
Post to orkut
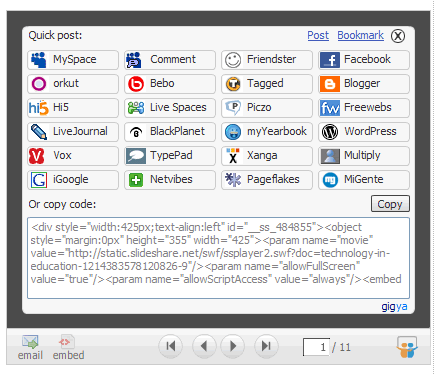[73, 84]
